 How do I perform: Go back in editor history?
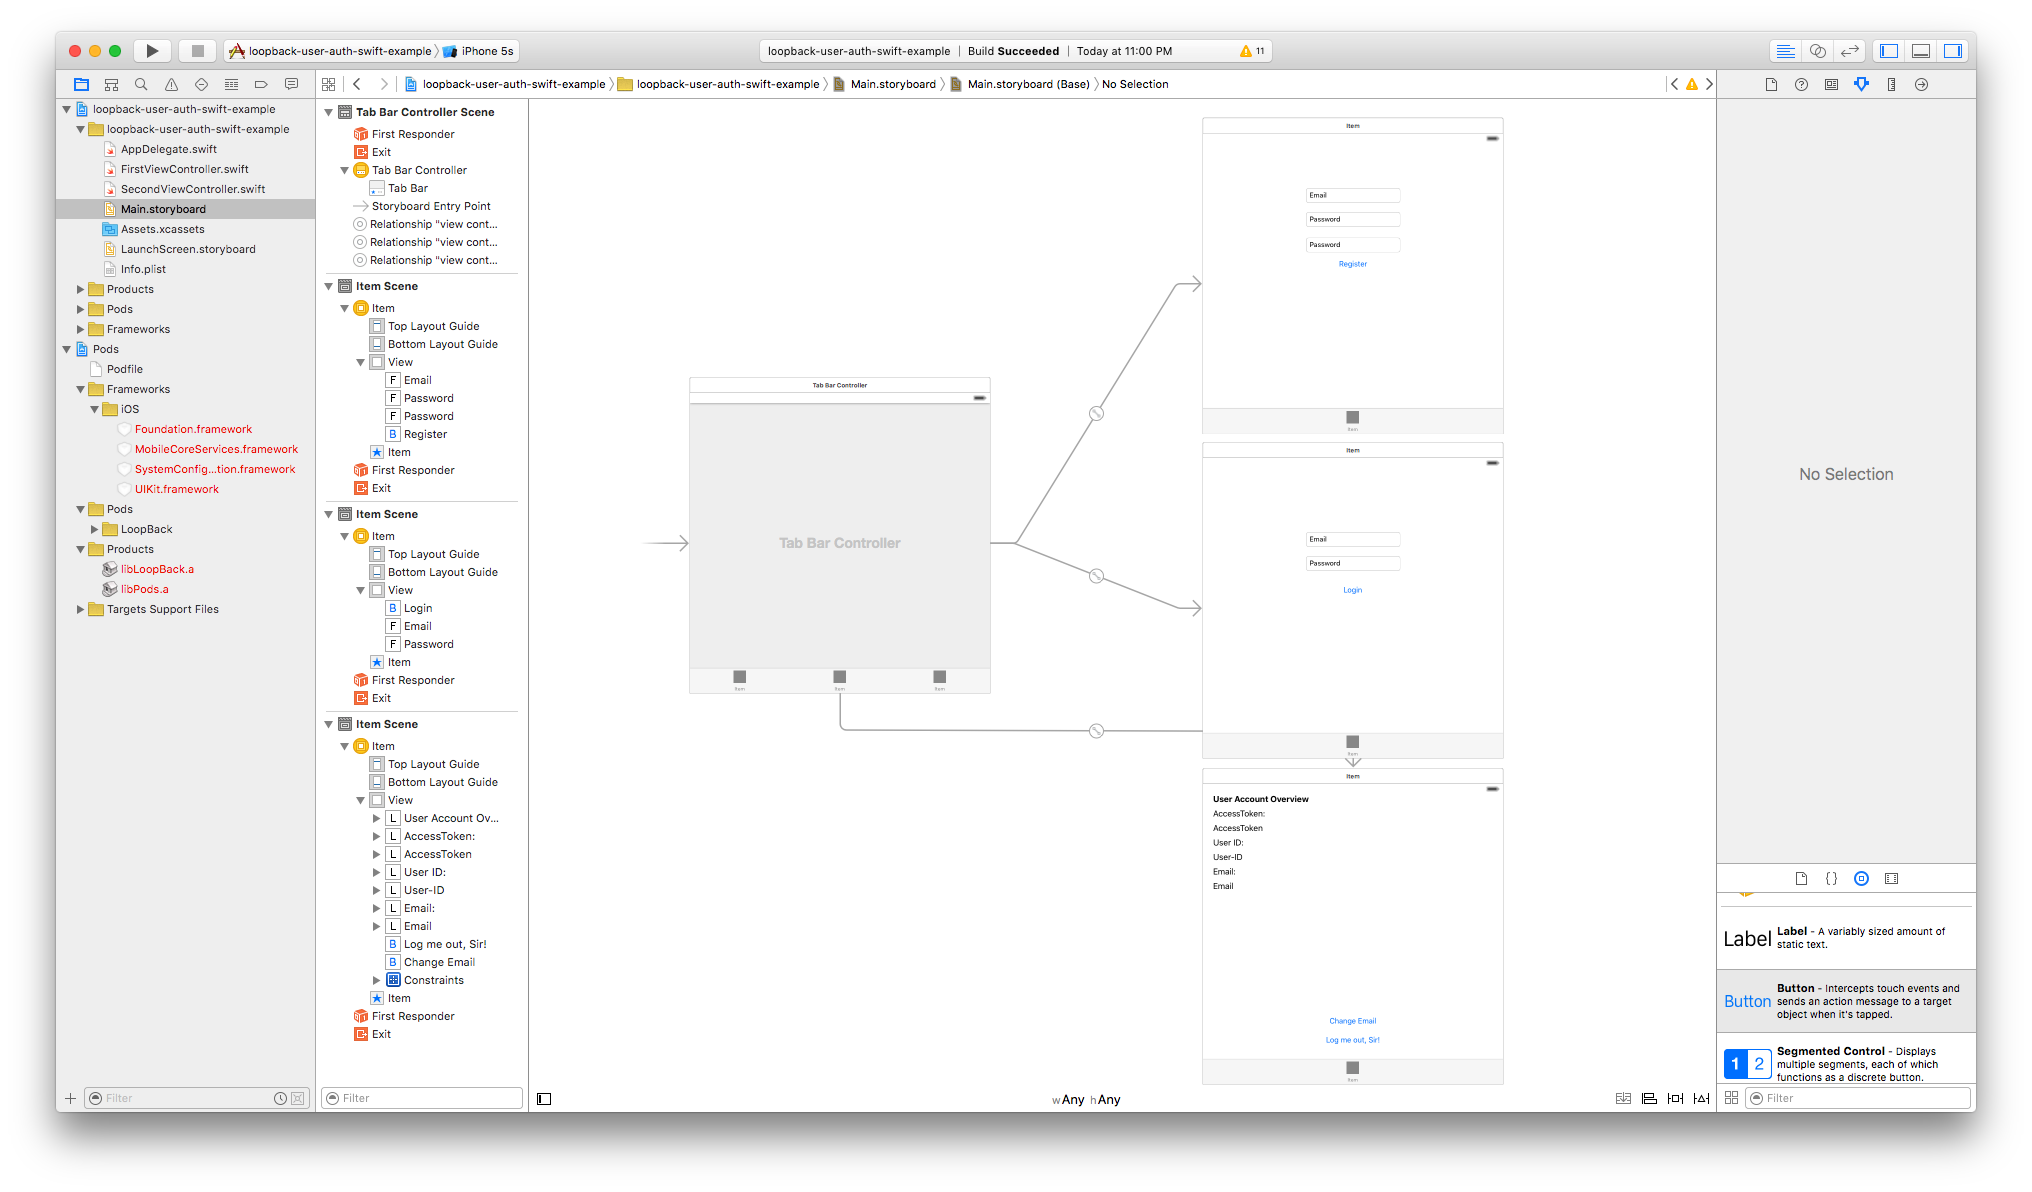point(357,85)
